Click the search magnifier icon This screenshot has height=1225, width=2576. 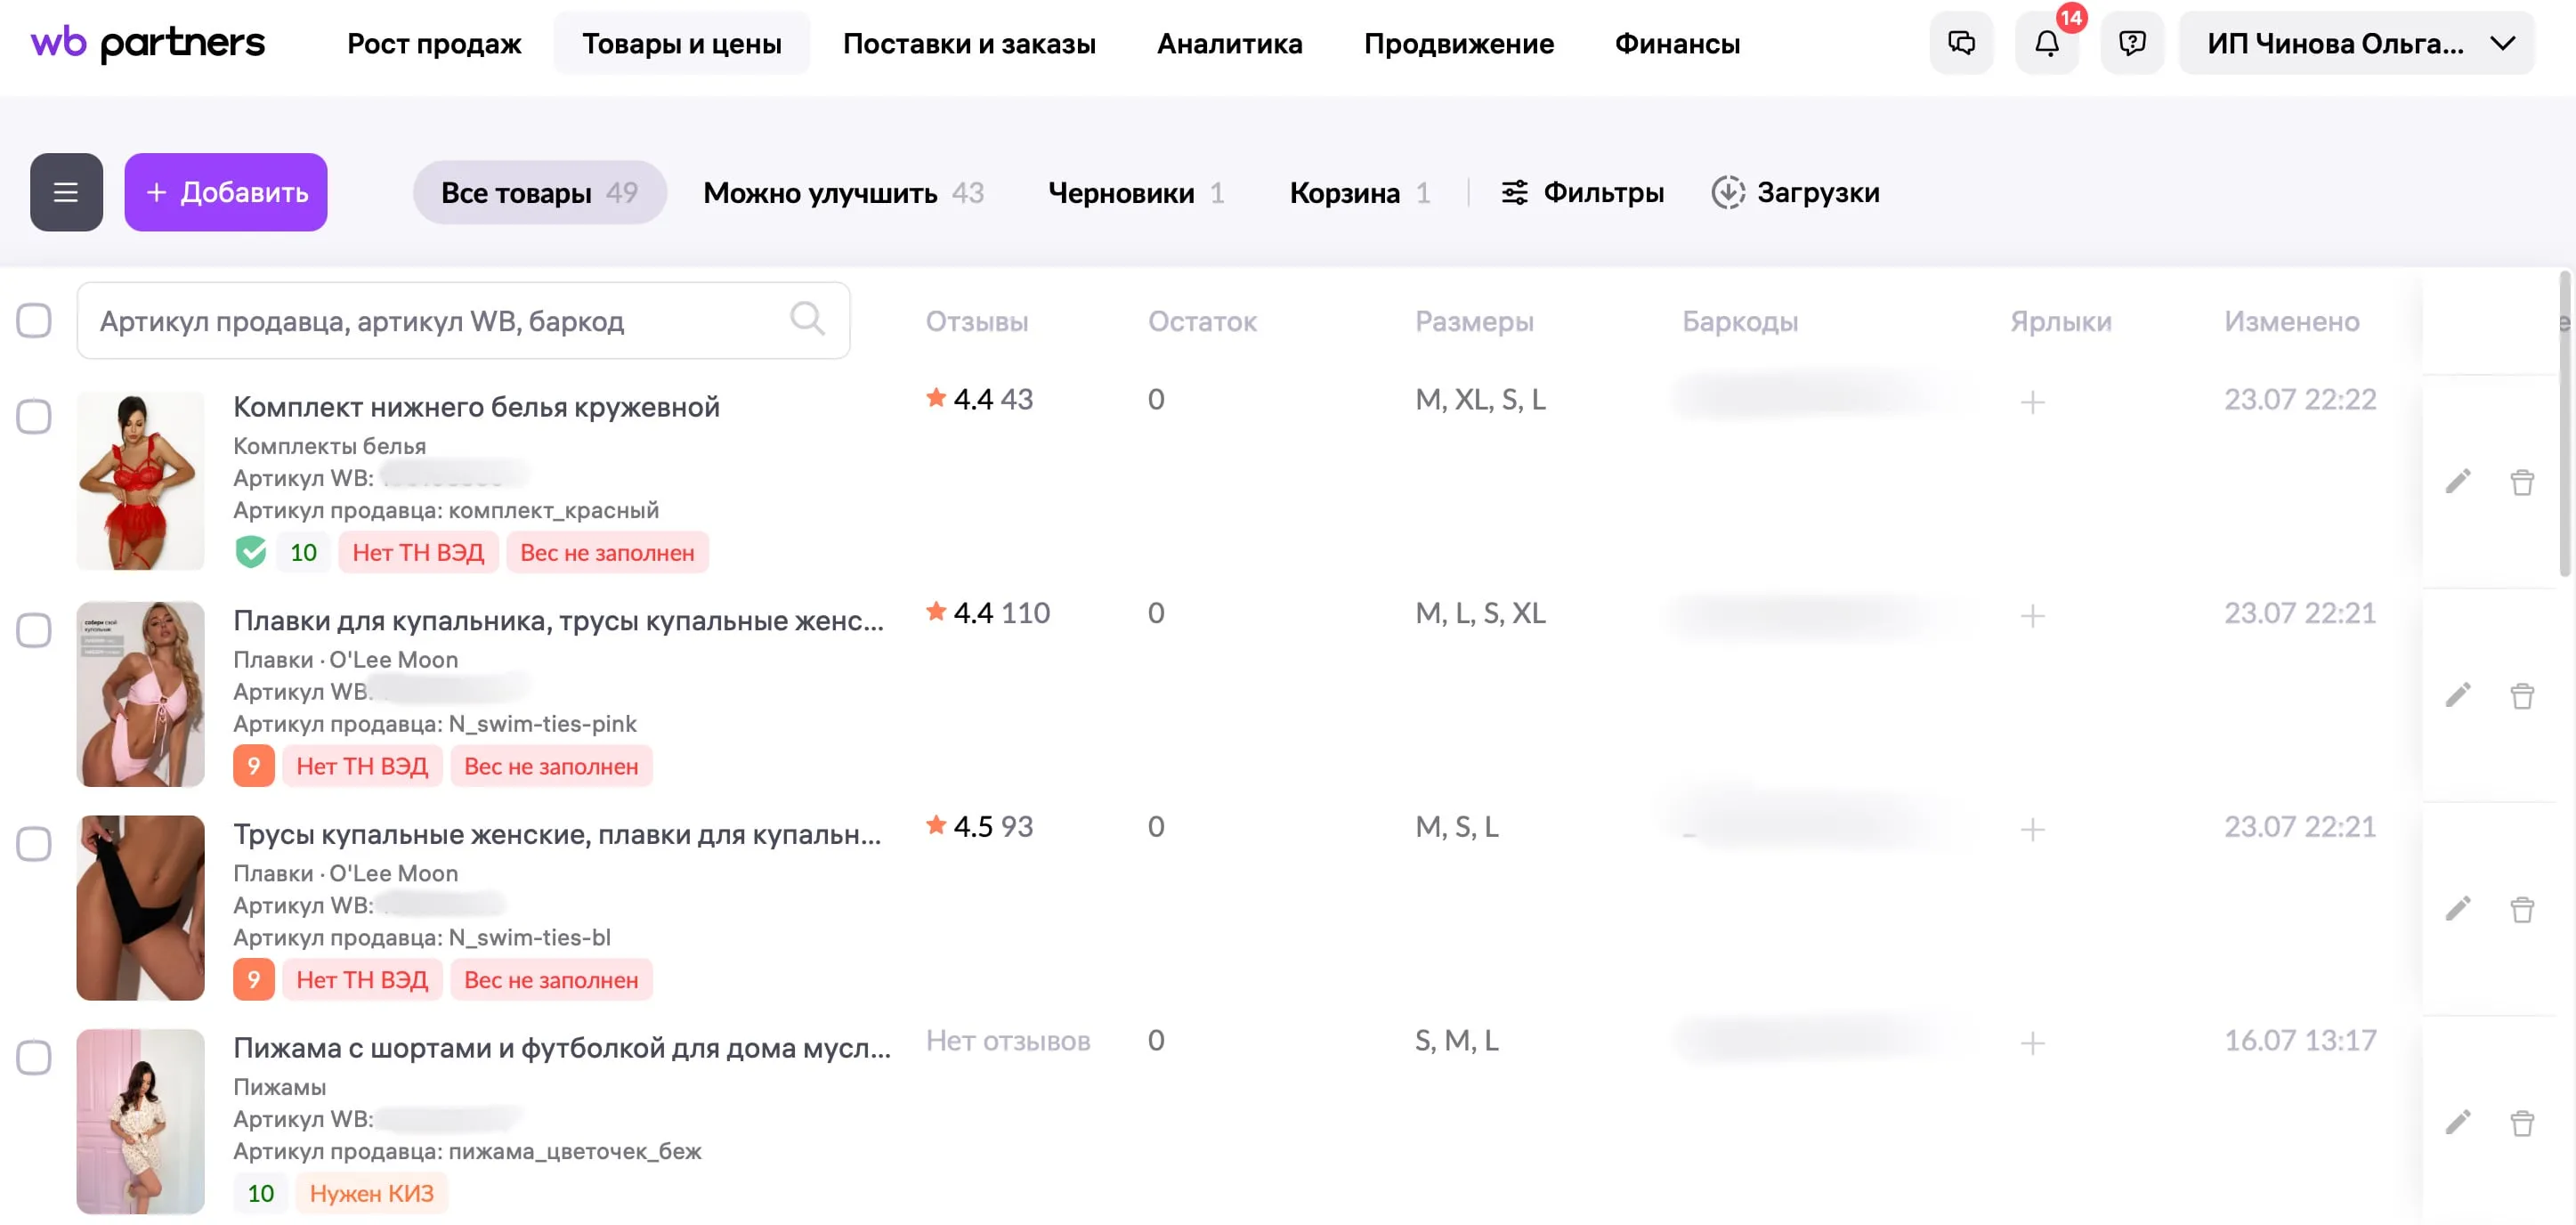click(807, 320)
